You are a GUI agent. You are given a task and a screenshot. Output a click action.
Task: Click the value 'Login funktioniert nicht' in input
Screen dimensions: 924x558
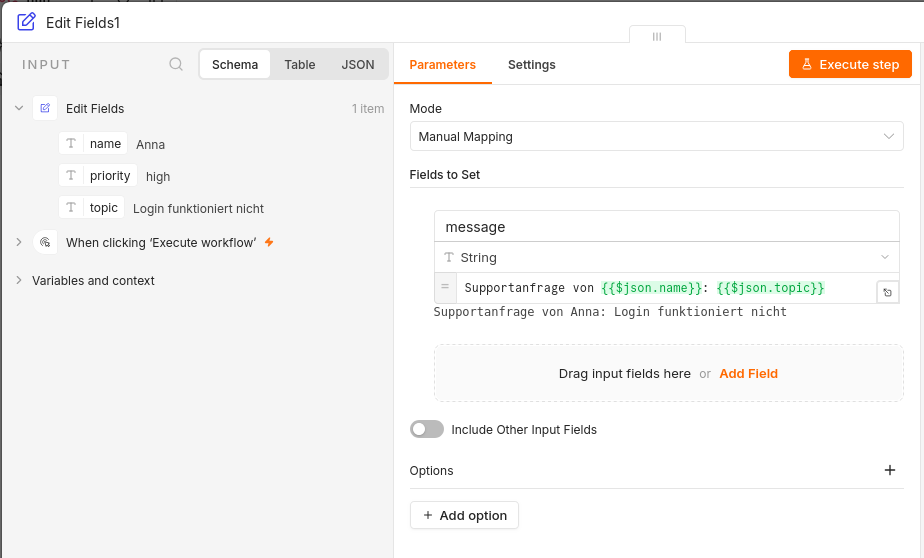(x=198, y=209)
